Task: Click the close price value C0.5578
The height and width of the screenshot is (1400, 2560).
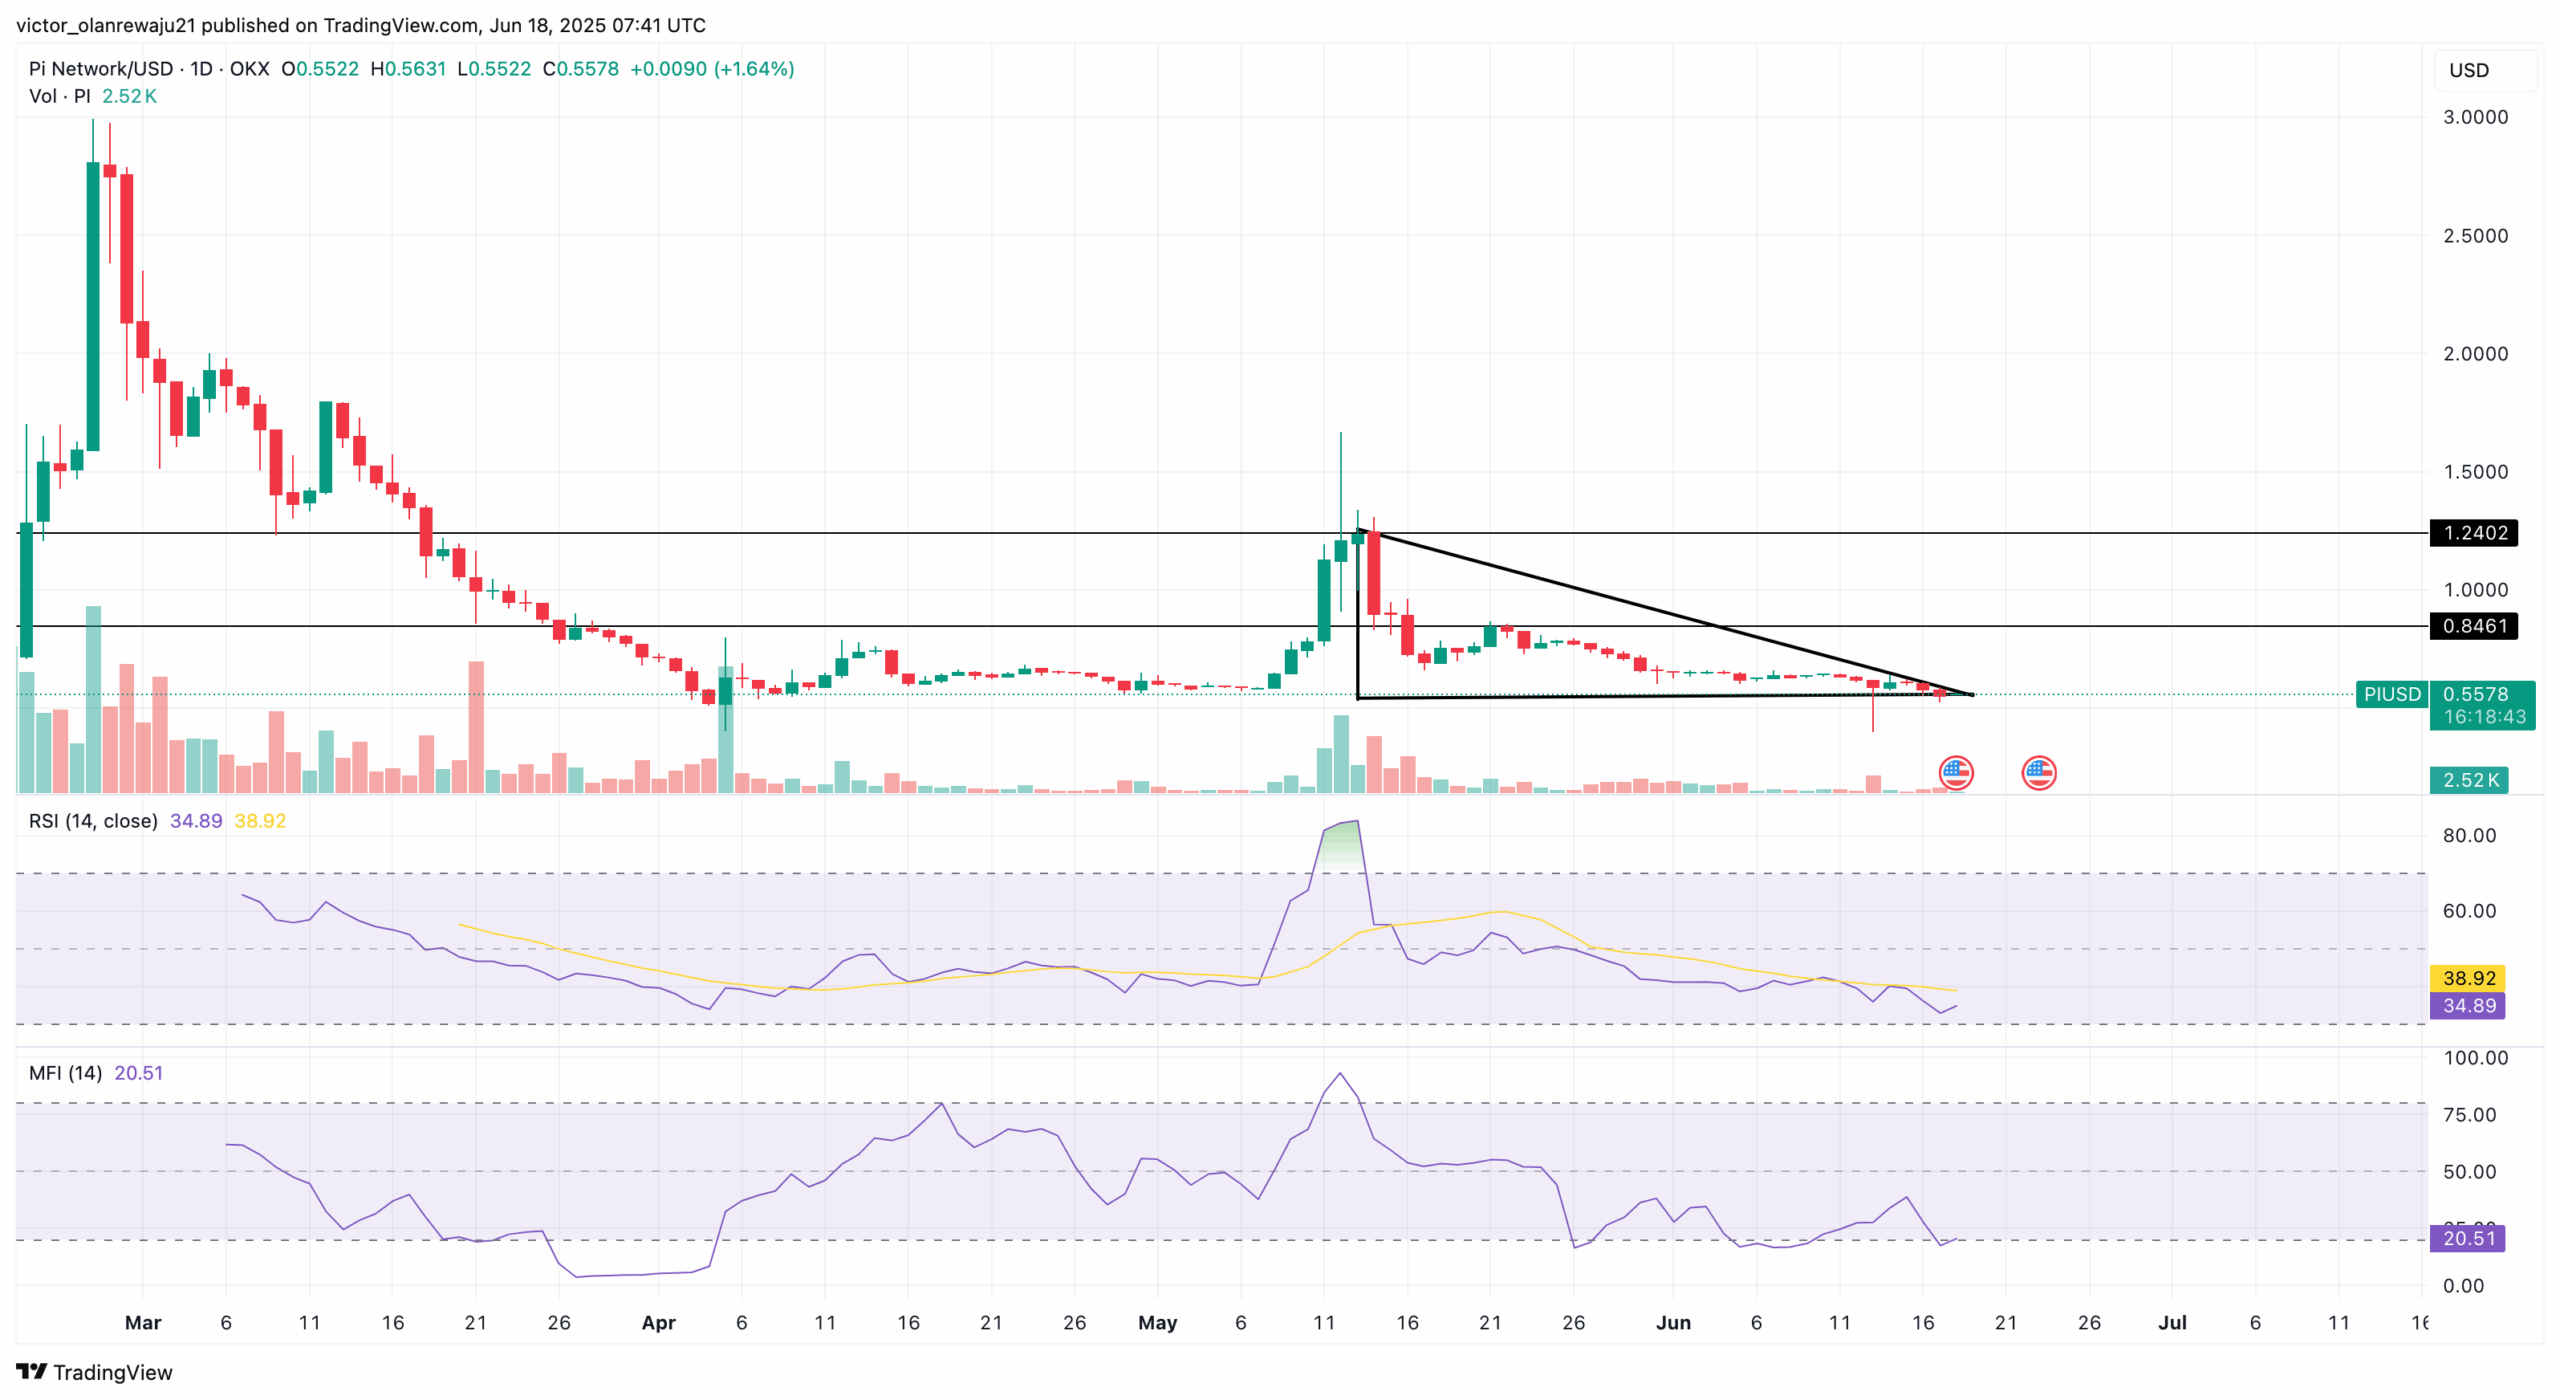Action: coord(581,69)
